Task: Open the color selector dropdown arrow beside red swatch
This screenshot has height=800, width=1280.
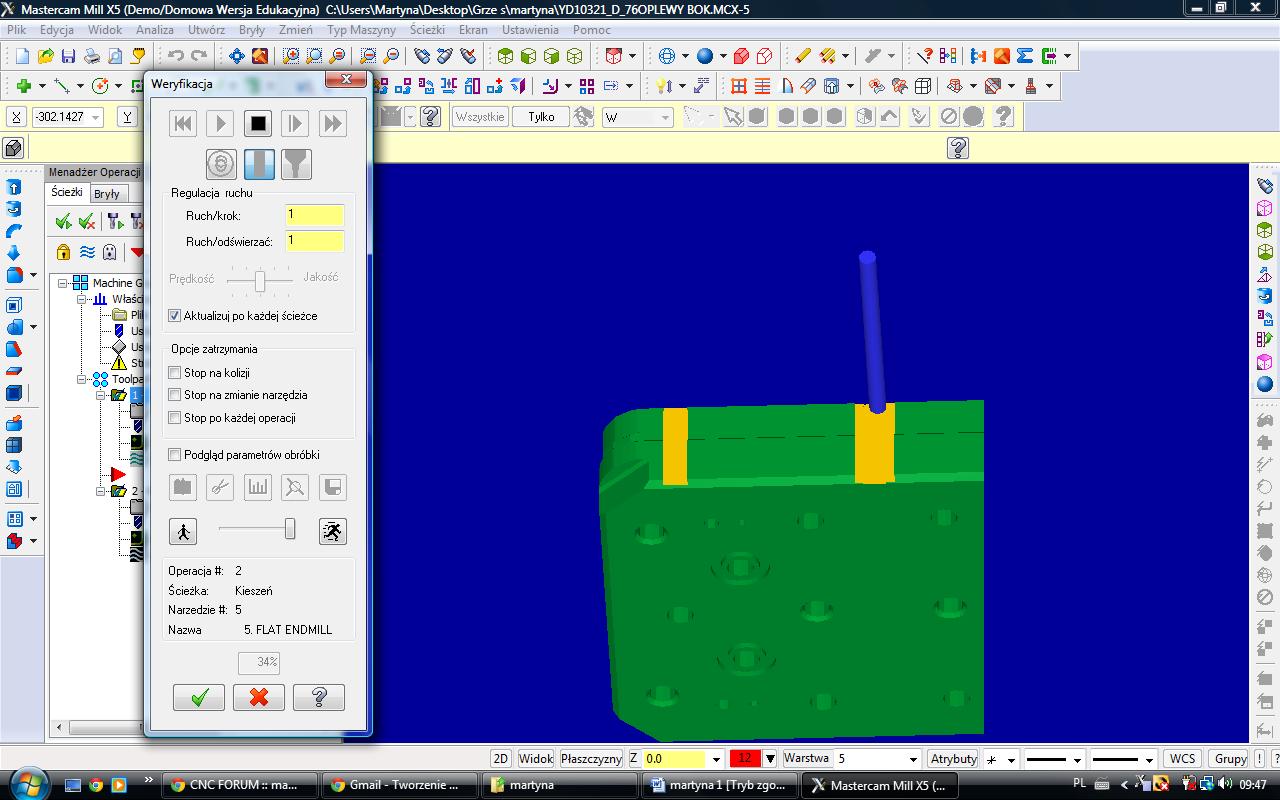Action: (x=769, y=759)
